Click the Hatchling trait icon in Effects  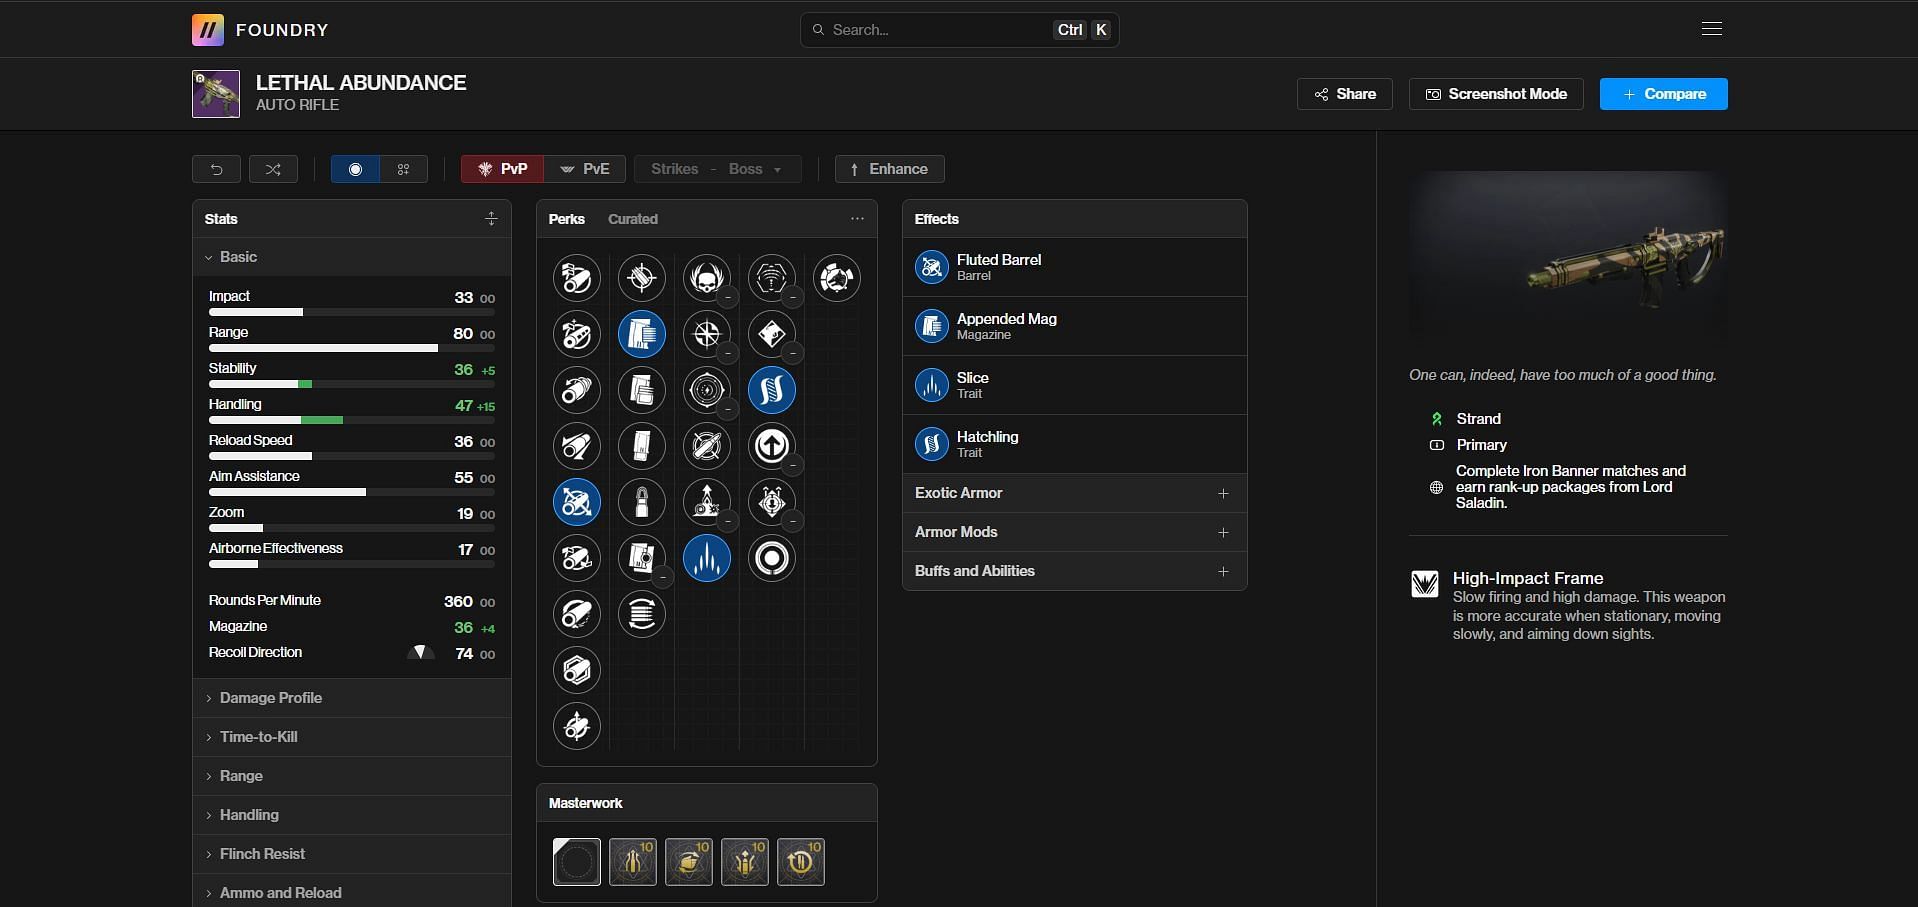coord(931,444)
